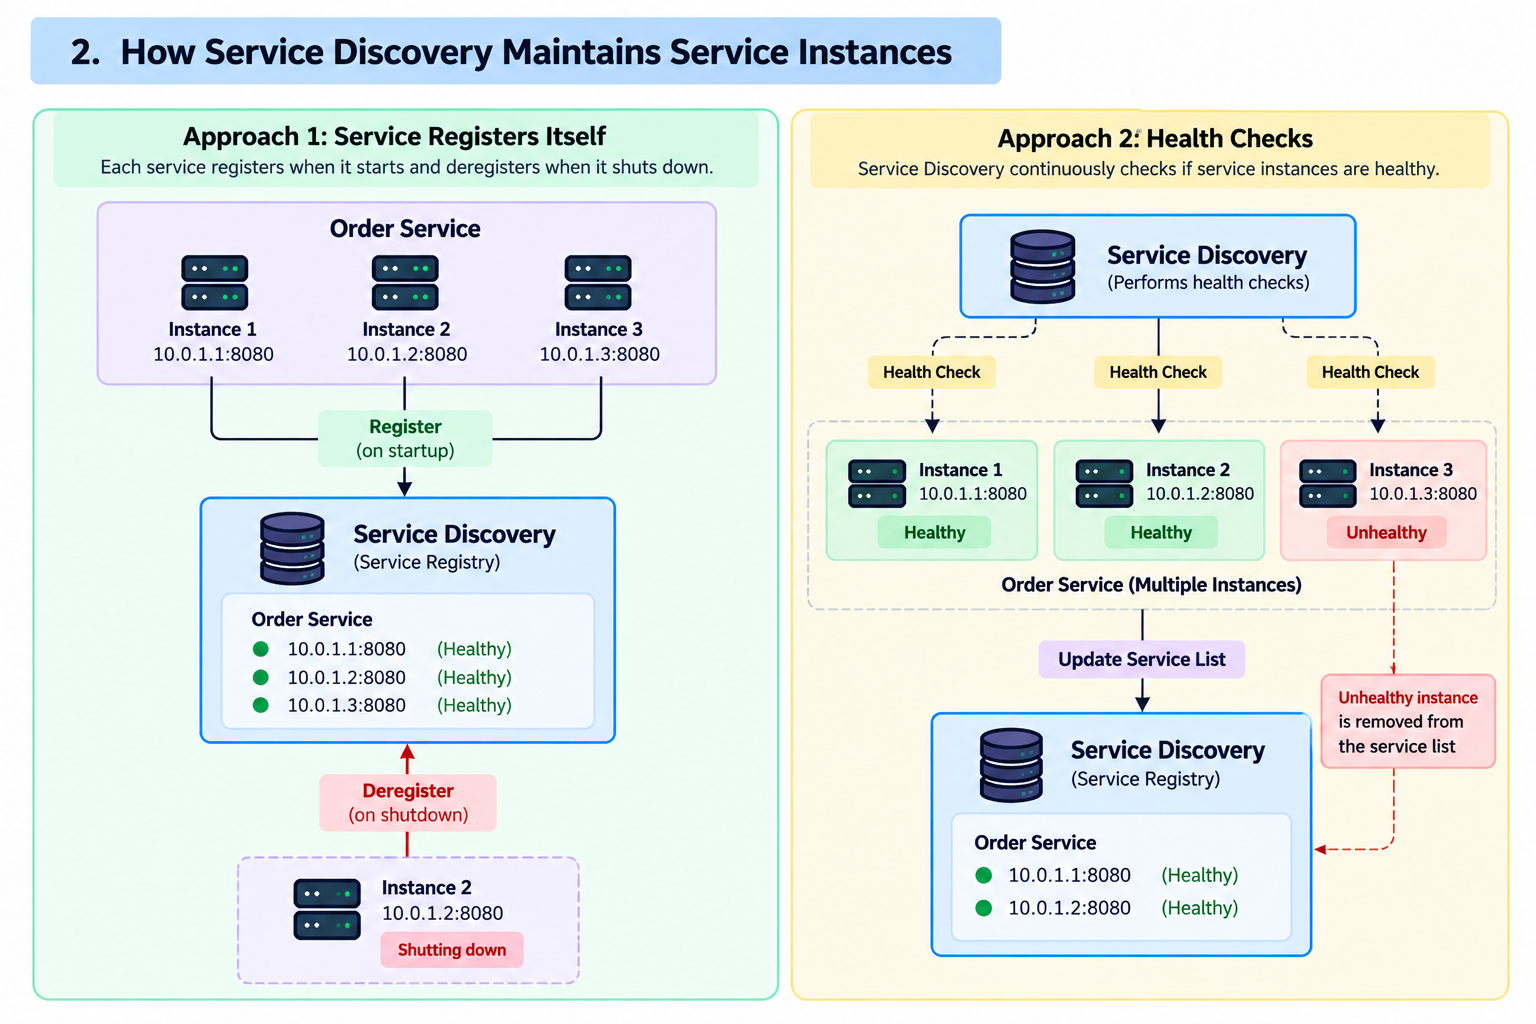
Task: Select the Approach 2: Health Checks heading
Action: [1155, 138]
